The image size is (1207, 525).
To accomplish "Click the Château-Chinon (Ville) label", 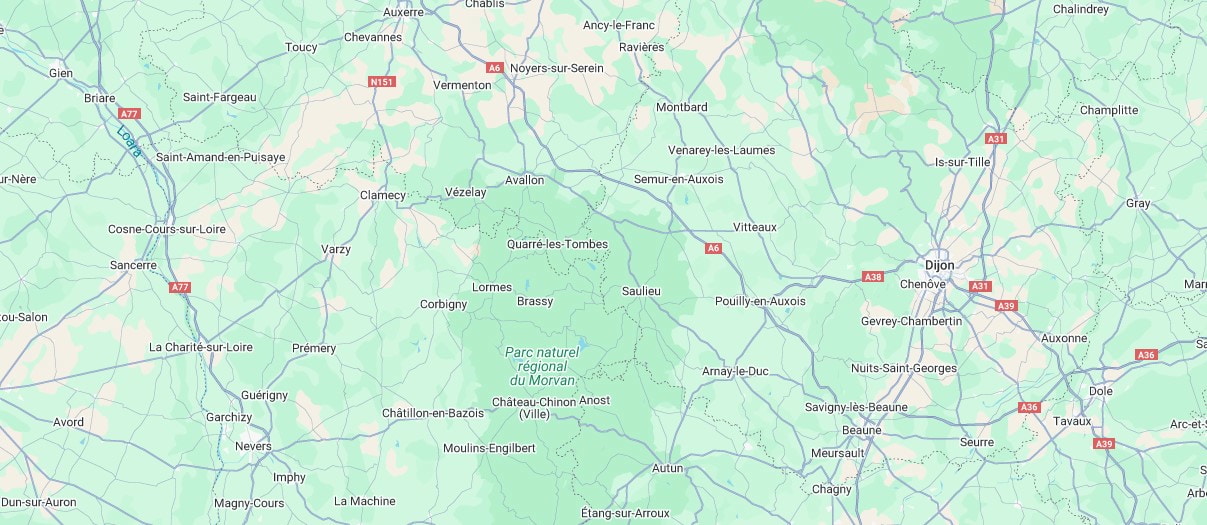I will pyautogui.click(x=535, y=408).
